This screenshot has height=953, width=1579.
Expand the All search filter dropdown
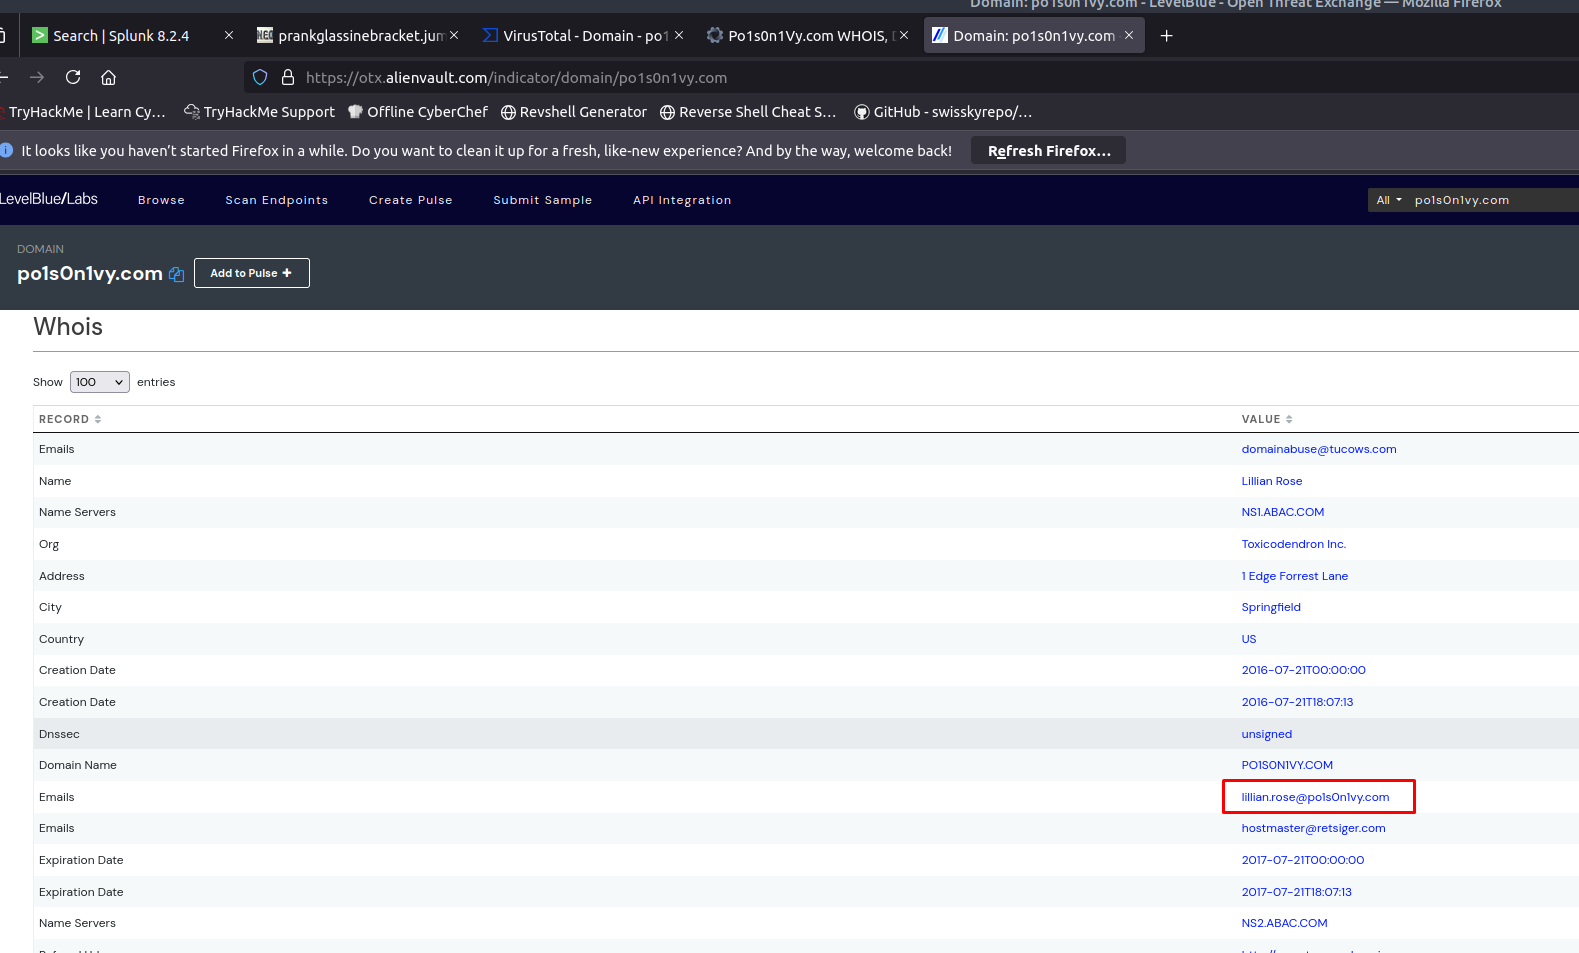1389,200
